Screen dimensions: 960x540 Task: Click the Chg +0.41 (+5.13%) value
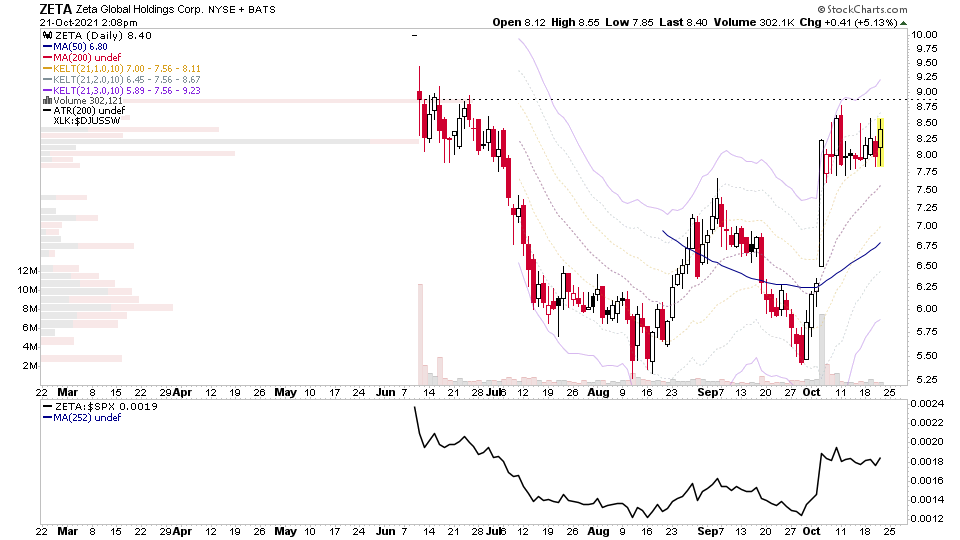[849, 23]
